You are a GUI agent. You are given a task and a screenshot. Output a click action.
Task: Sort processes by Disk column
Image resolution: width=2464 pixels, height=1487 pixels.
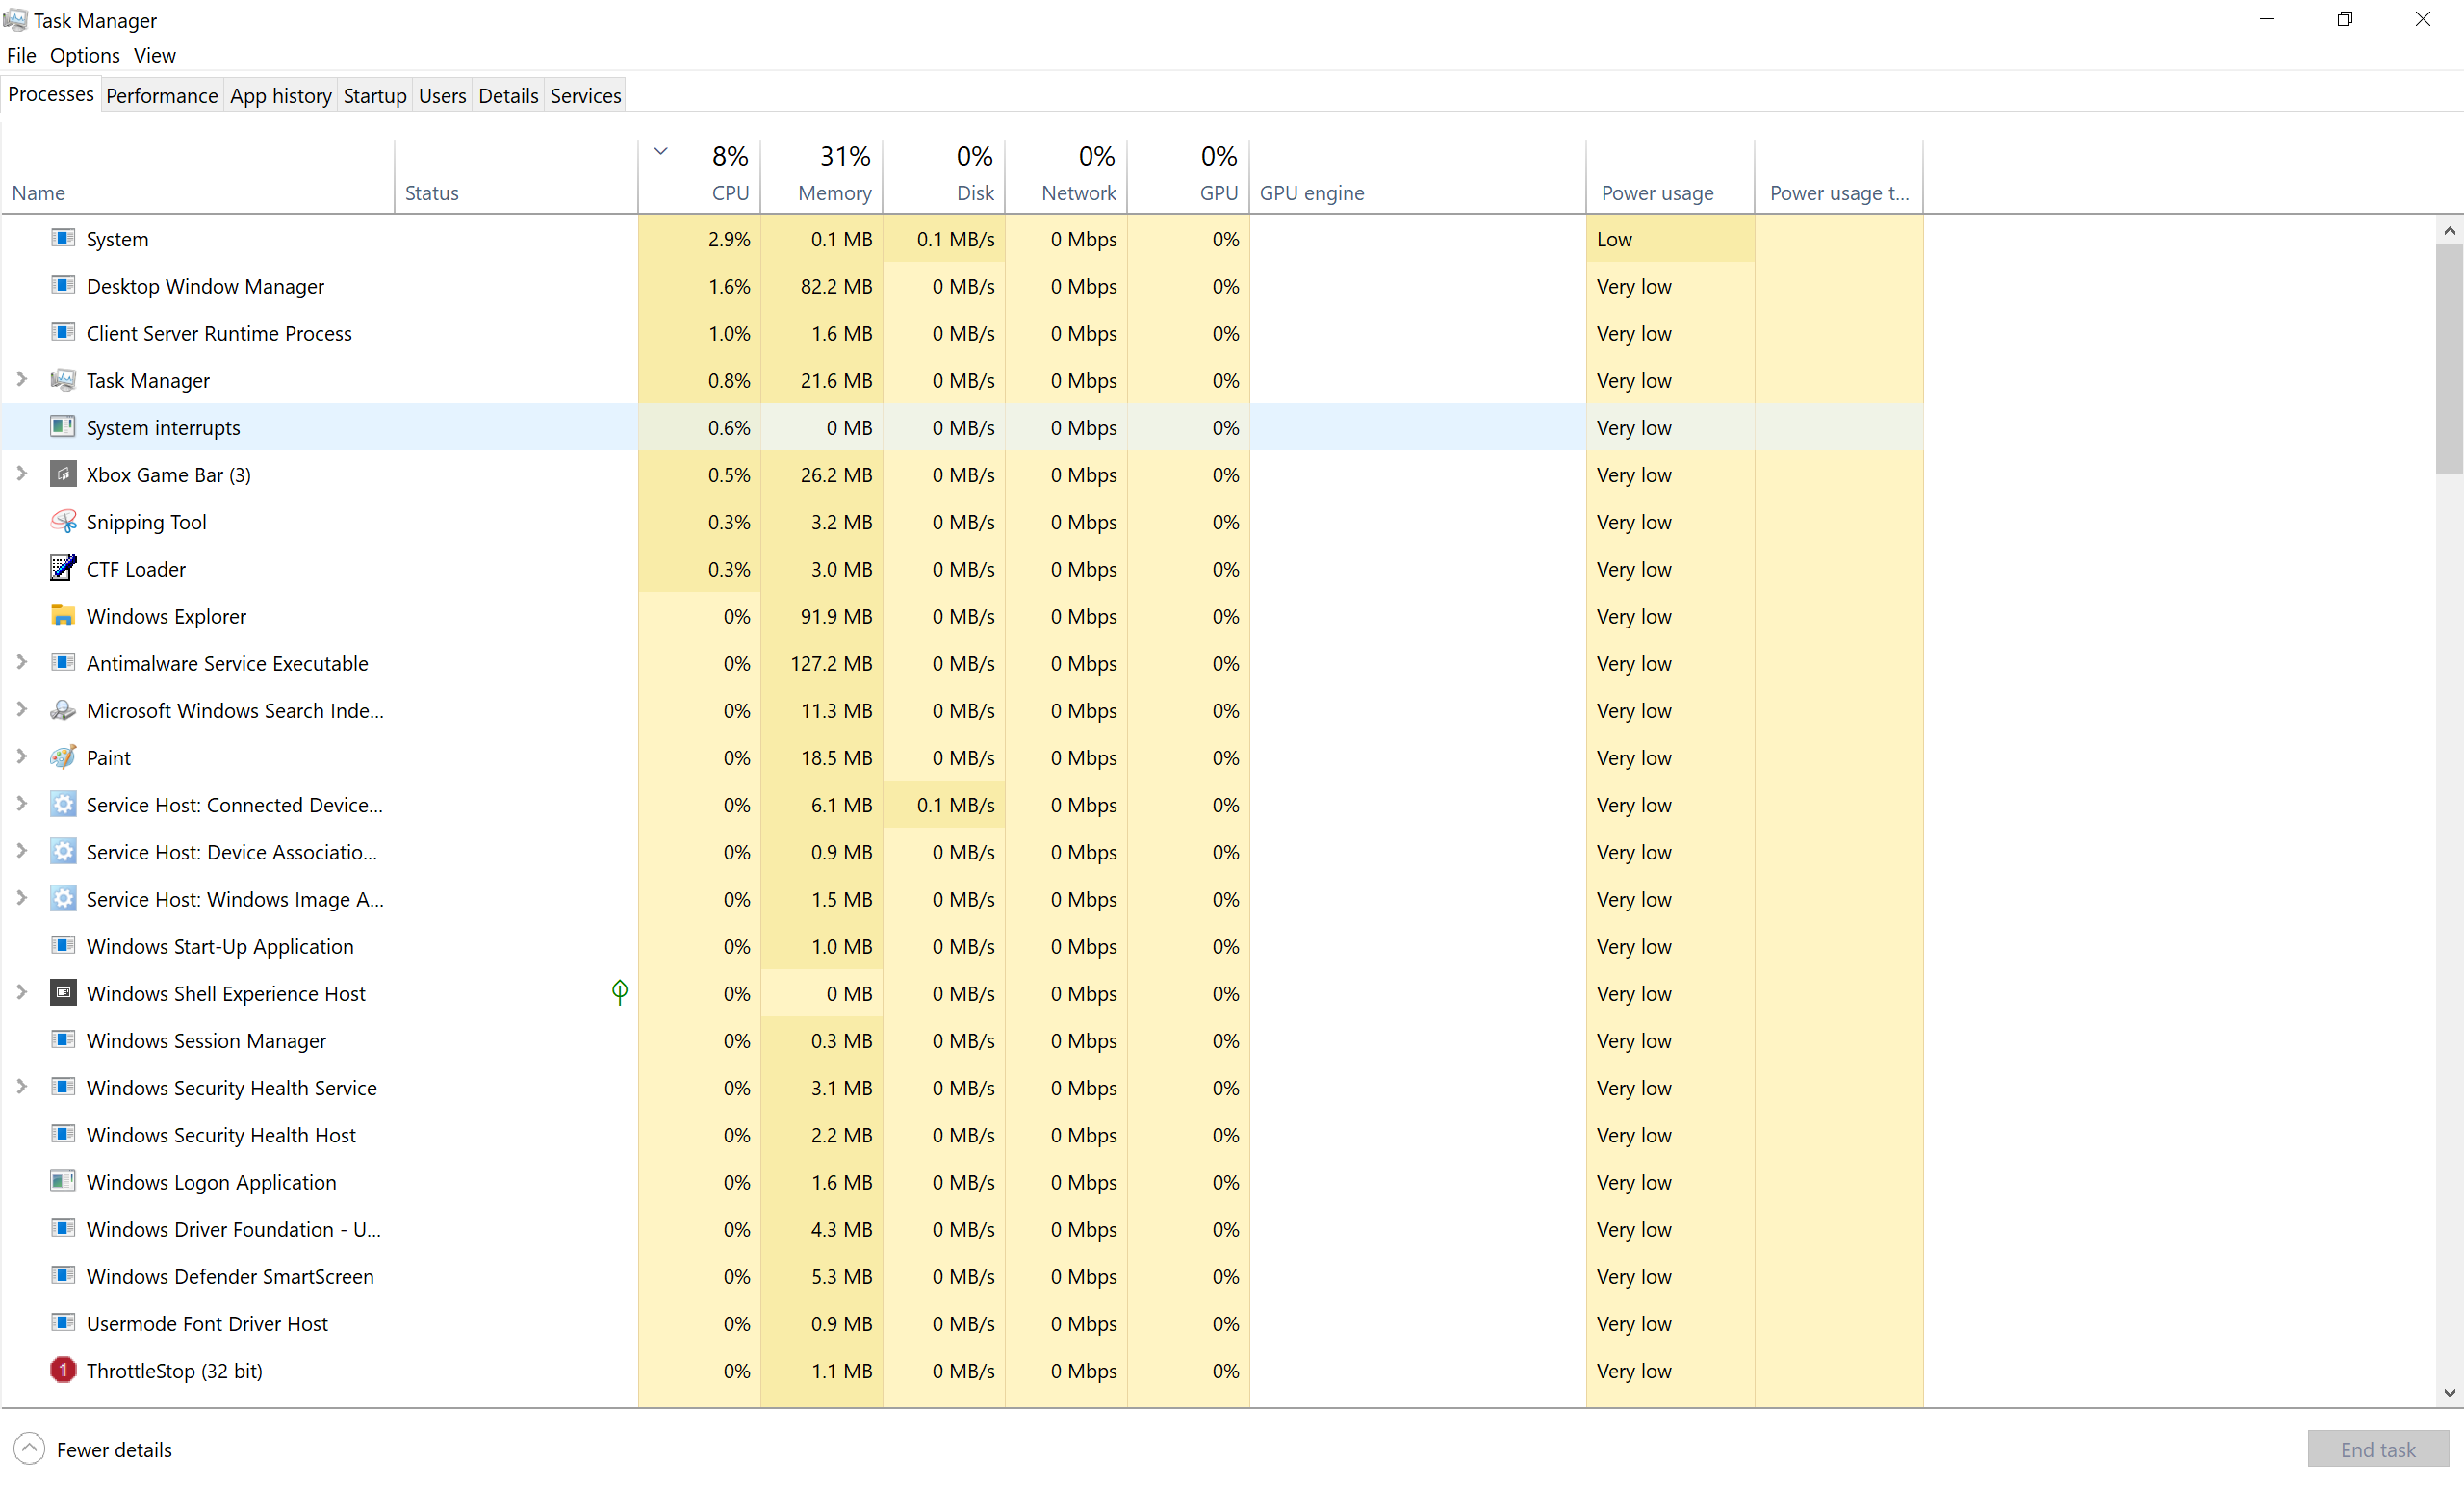[x=944, y=174]
